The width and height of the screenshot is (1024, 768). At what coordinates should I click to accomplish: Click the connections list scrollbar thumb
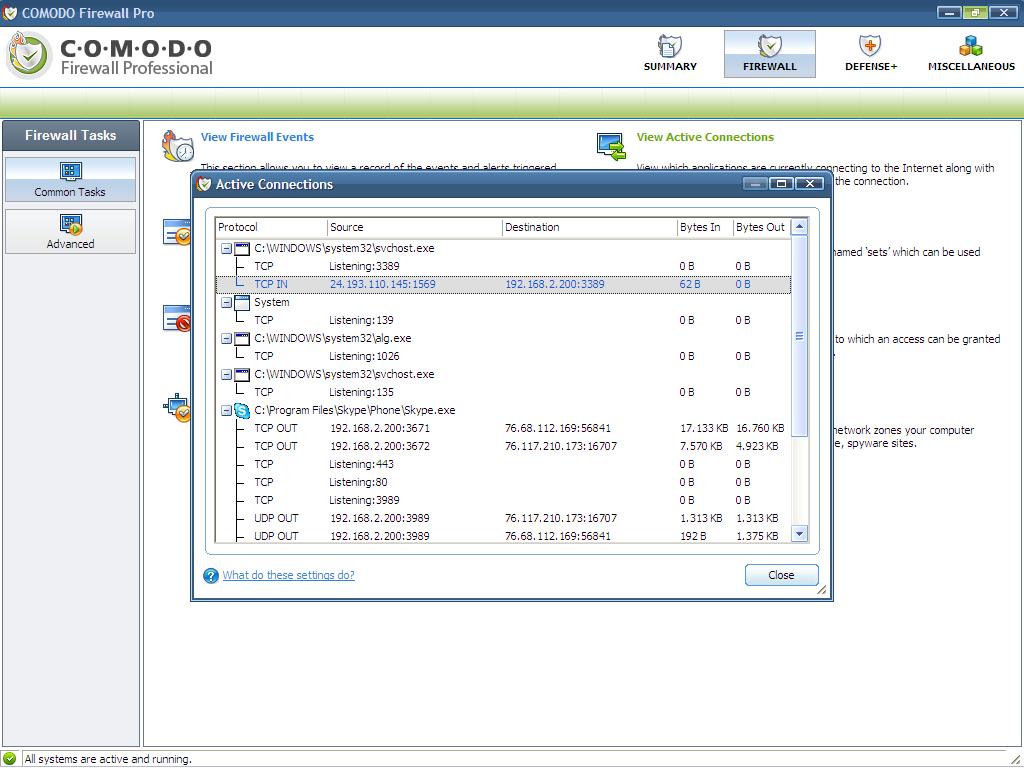[x=799, y=336]
